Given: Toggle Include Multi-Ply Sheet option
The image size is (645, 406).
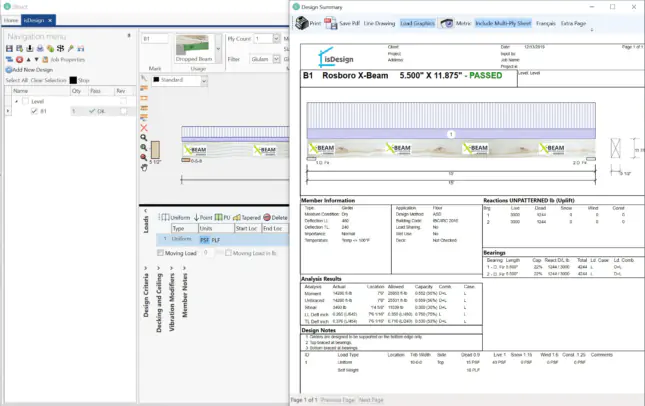Looking at the screenshot, I should pyautogui.click(x=503, y=23).
